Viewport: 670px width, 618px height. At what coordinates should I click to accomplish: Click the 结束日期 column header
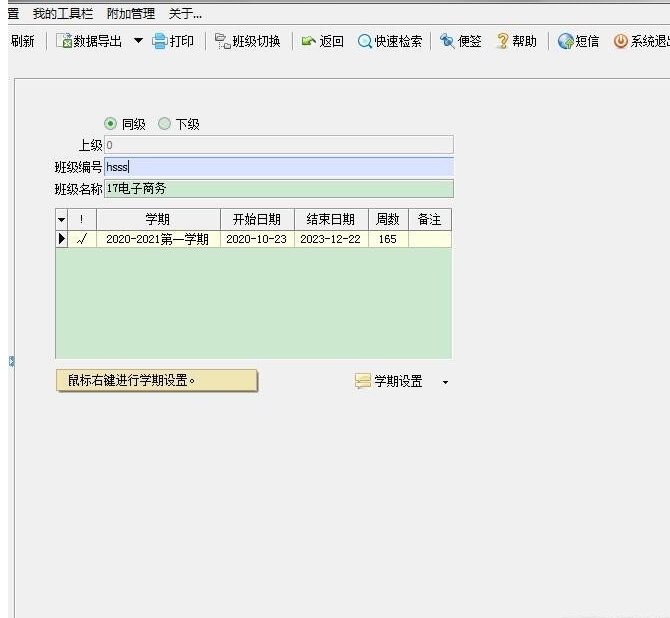click(331, 220)
